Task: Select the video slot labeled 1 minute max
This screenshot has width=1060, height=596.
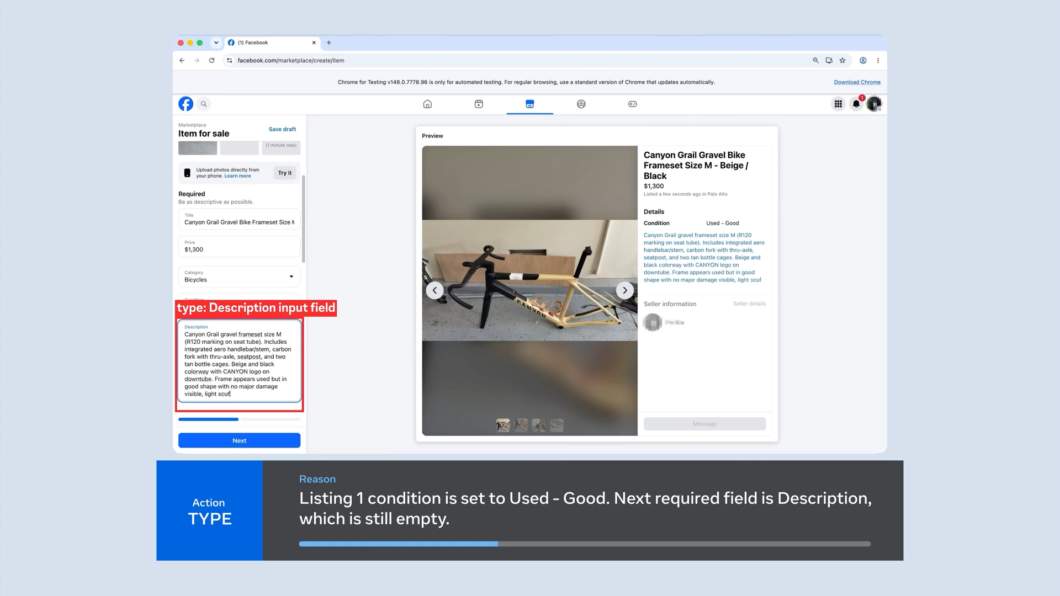Action: coord(281,147)
